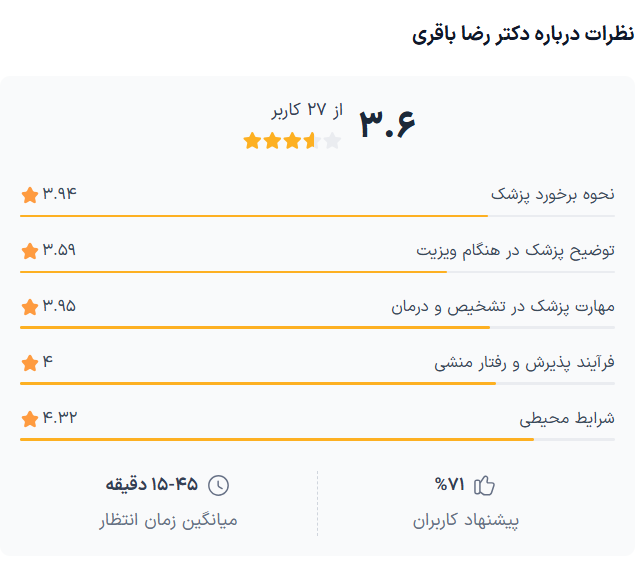Click the ۷۱% recommendation percentage
The height and width of the screenshot is (563, 644).
tap(450, 486)
